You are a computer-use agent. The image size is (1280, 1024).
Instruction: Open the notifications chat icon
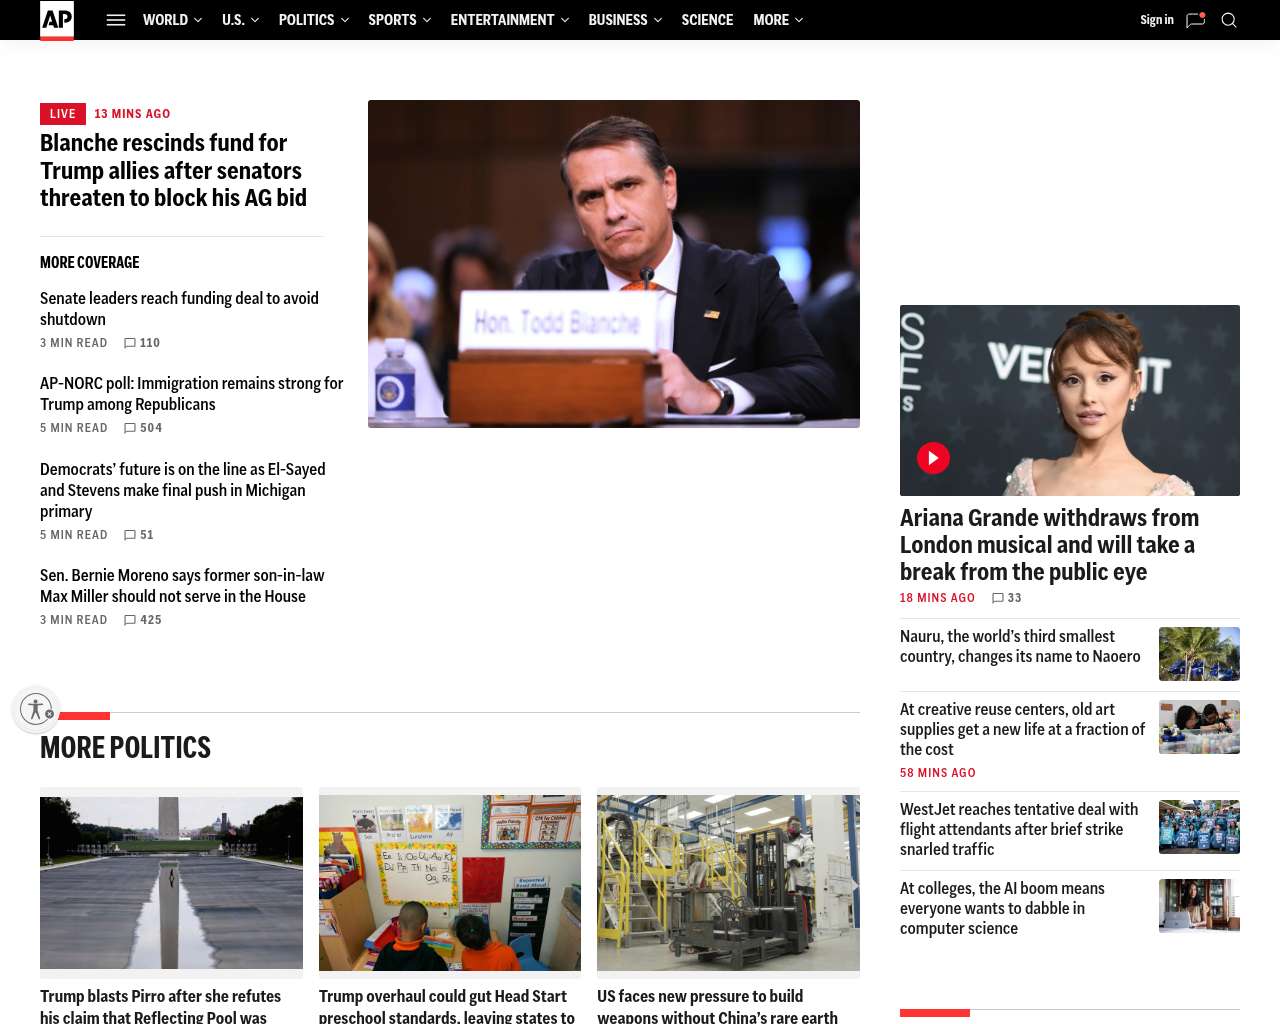pyautogui.click(x=1195, y=20)
